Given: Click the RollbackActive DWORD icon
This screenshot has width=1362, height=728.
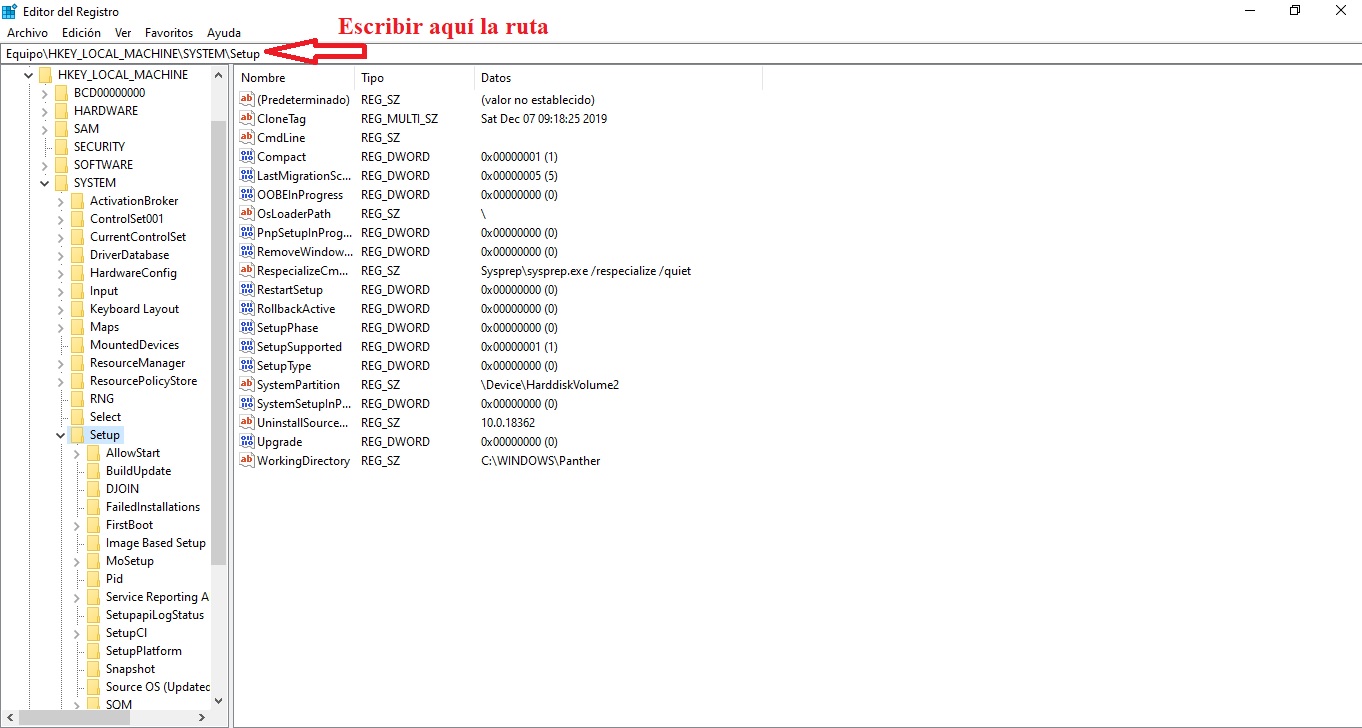Looking at the screenshot, I should click(247, 308).
